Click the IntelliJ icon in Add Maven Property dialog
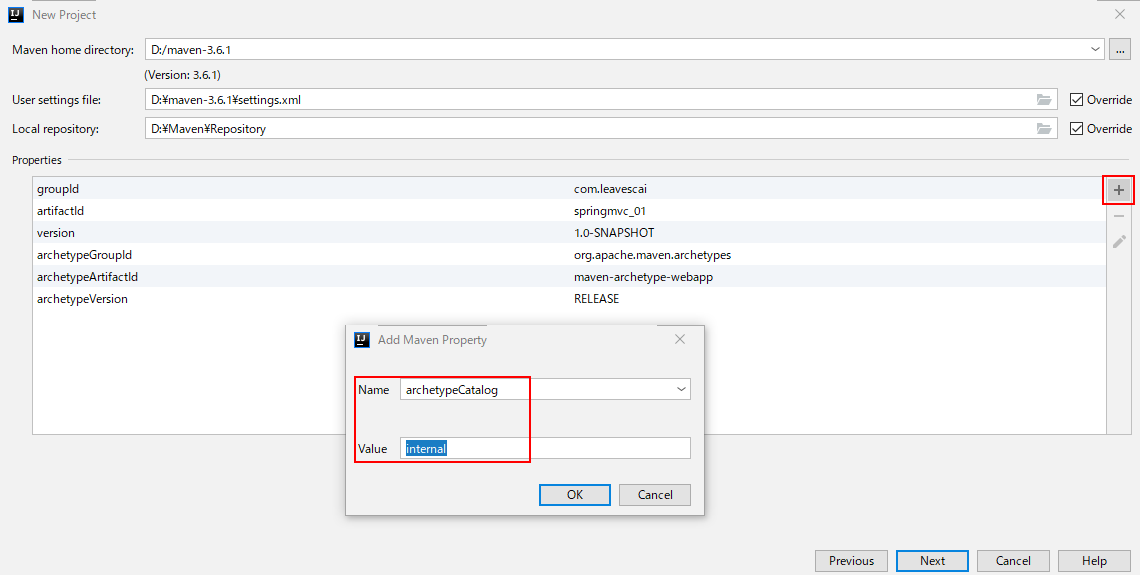The image size is (1140, 575). pos(362,339)
